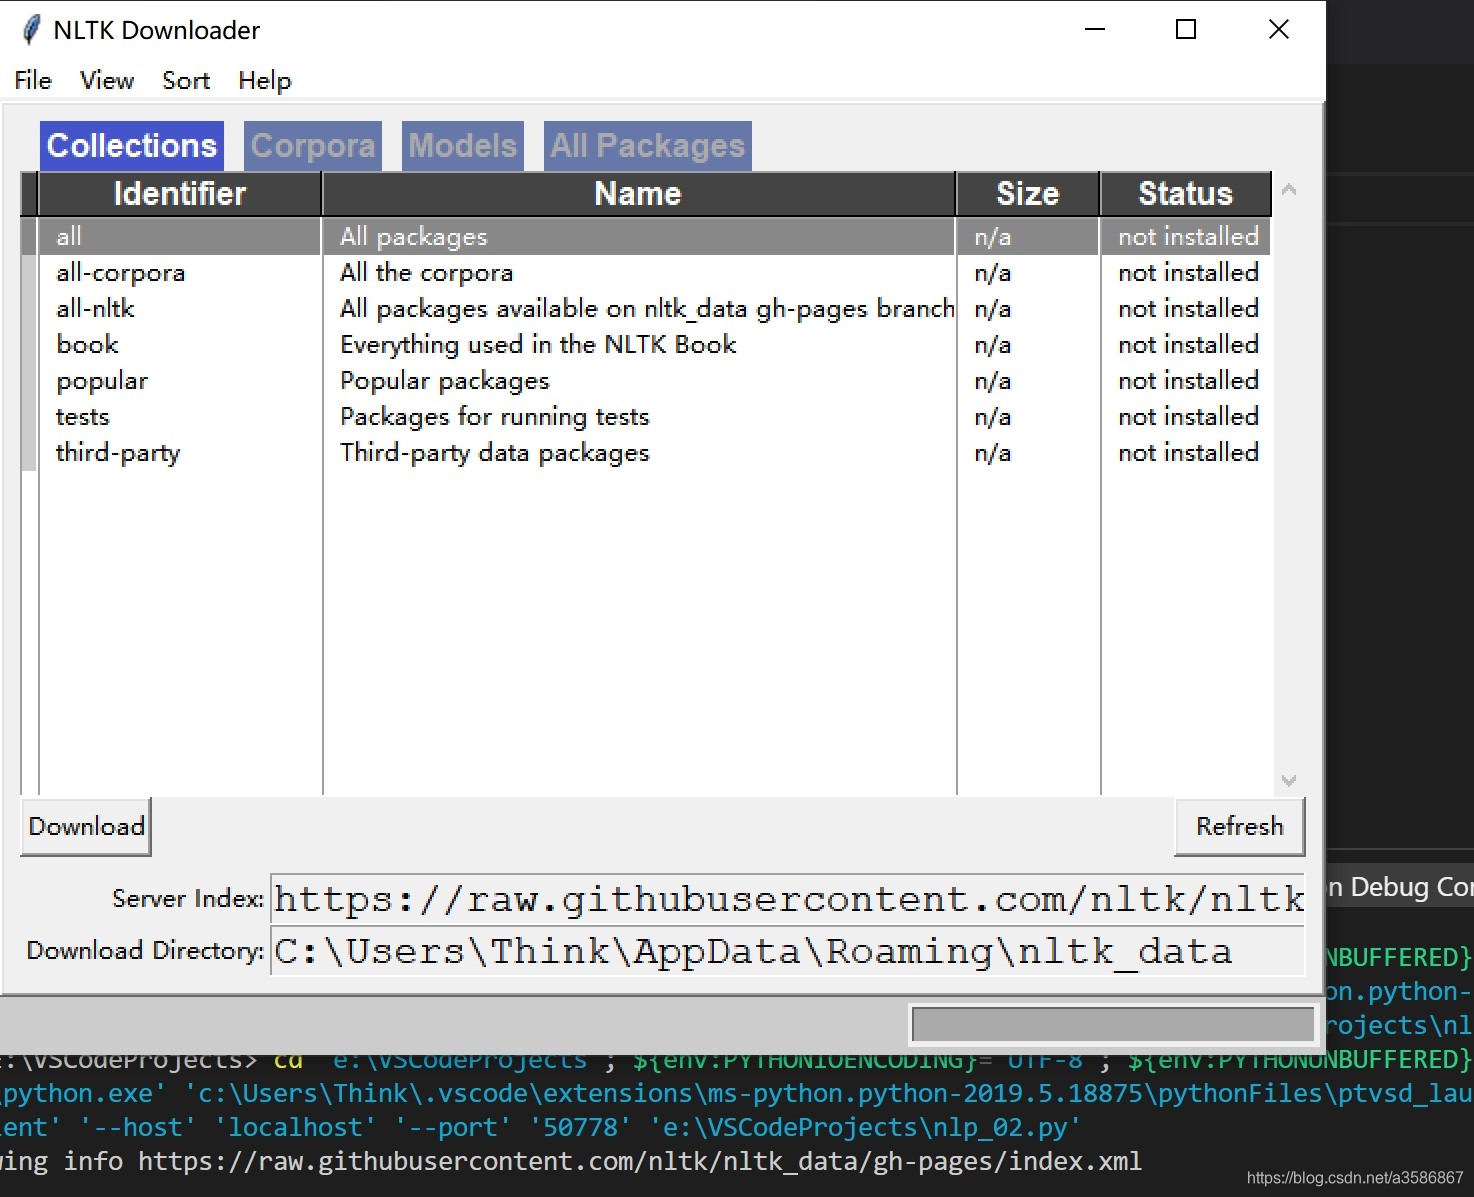This screenshot has width=1474, height=1197.
Task: Open the Sort menu
Action: [186, 80]
